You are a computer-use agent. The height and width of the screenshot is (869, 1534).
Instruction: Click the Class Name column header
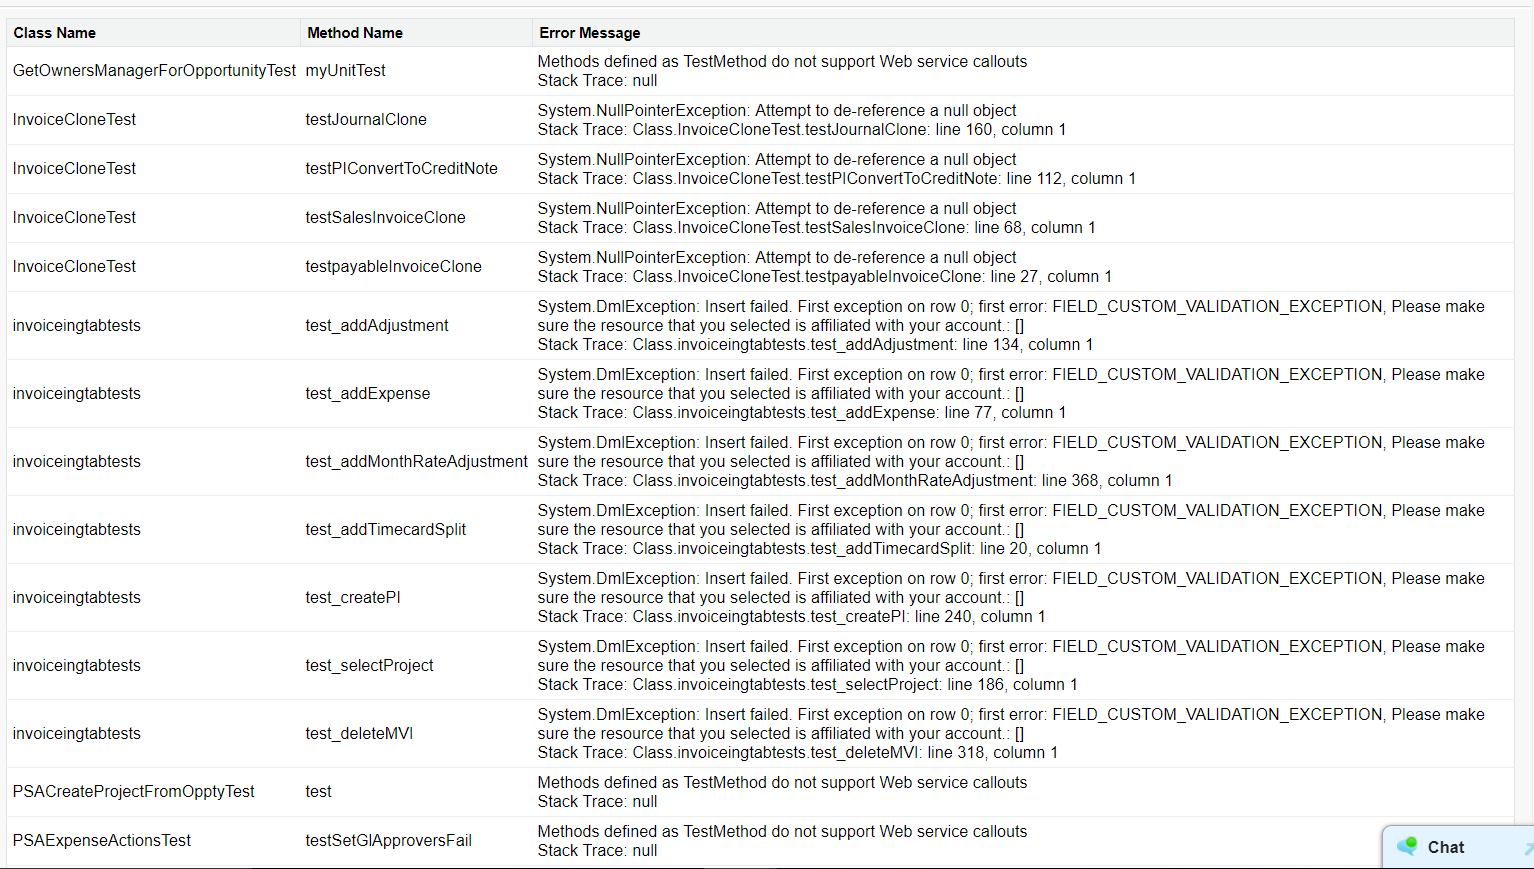[x=55, y=33]
